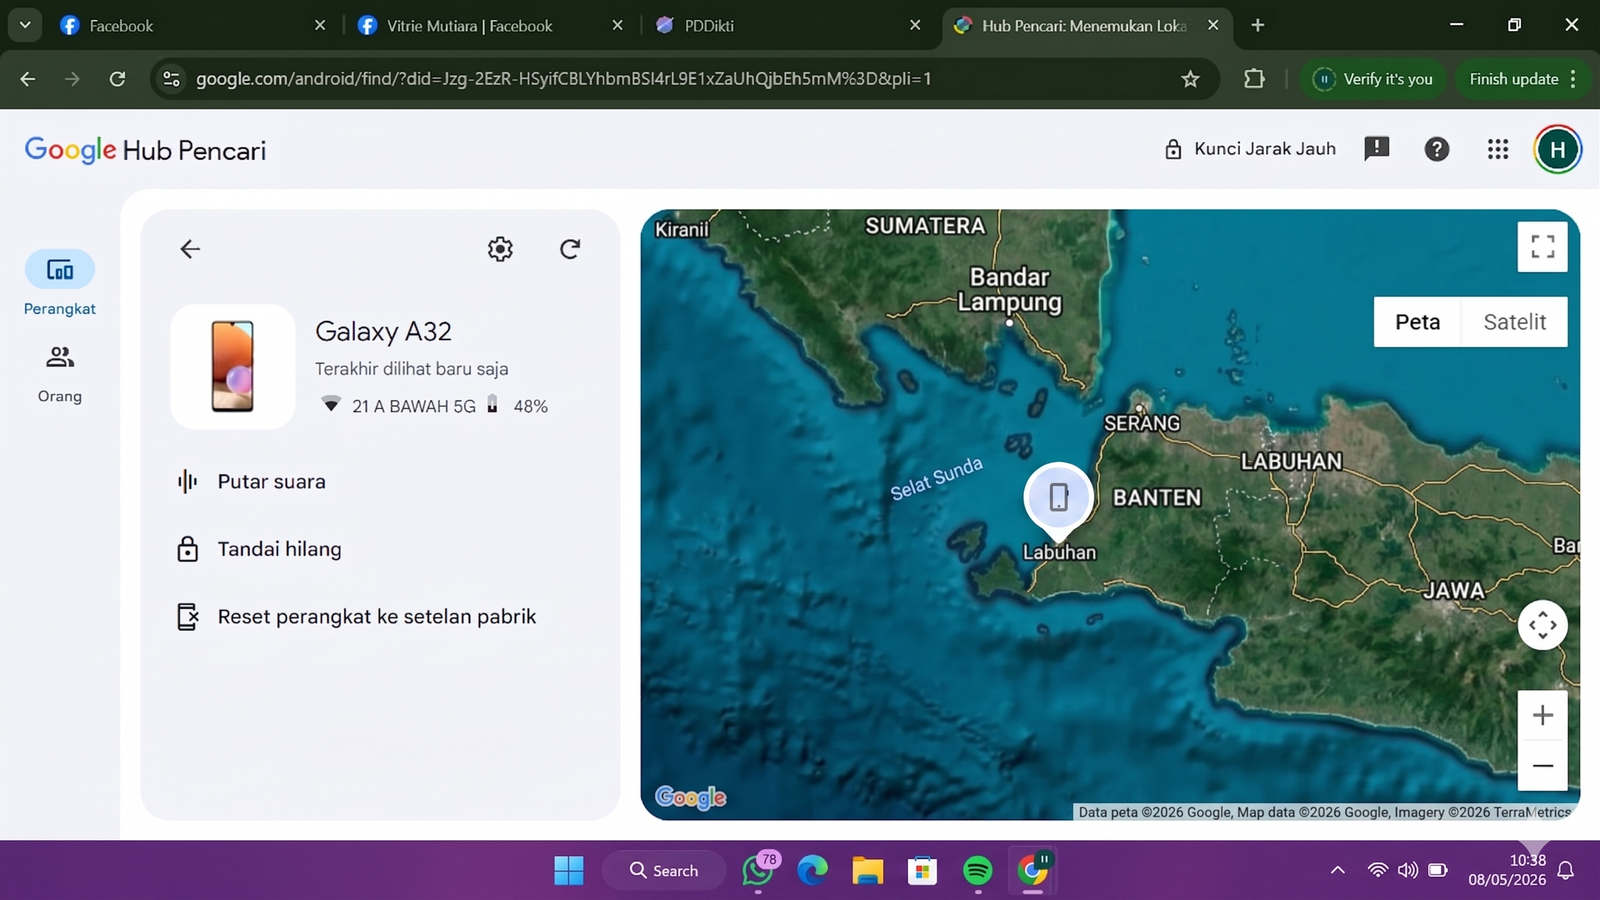This screenshot has height=900, width=1600.
Task: Open a new browser tab
Action: (x=1258, y=26)
